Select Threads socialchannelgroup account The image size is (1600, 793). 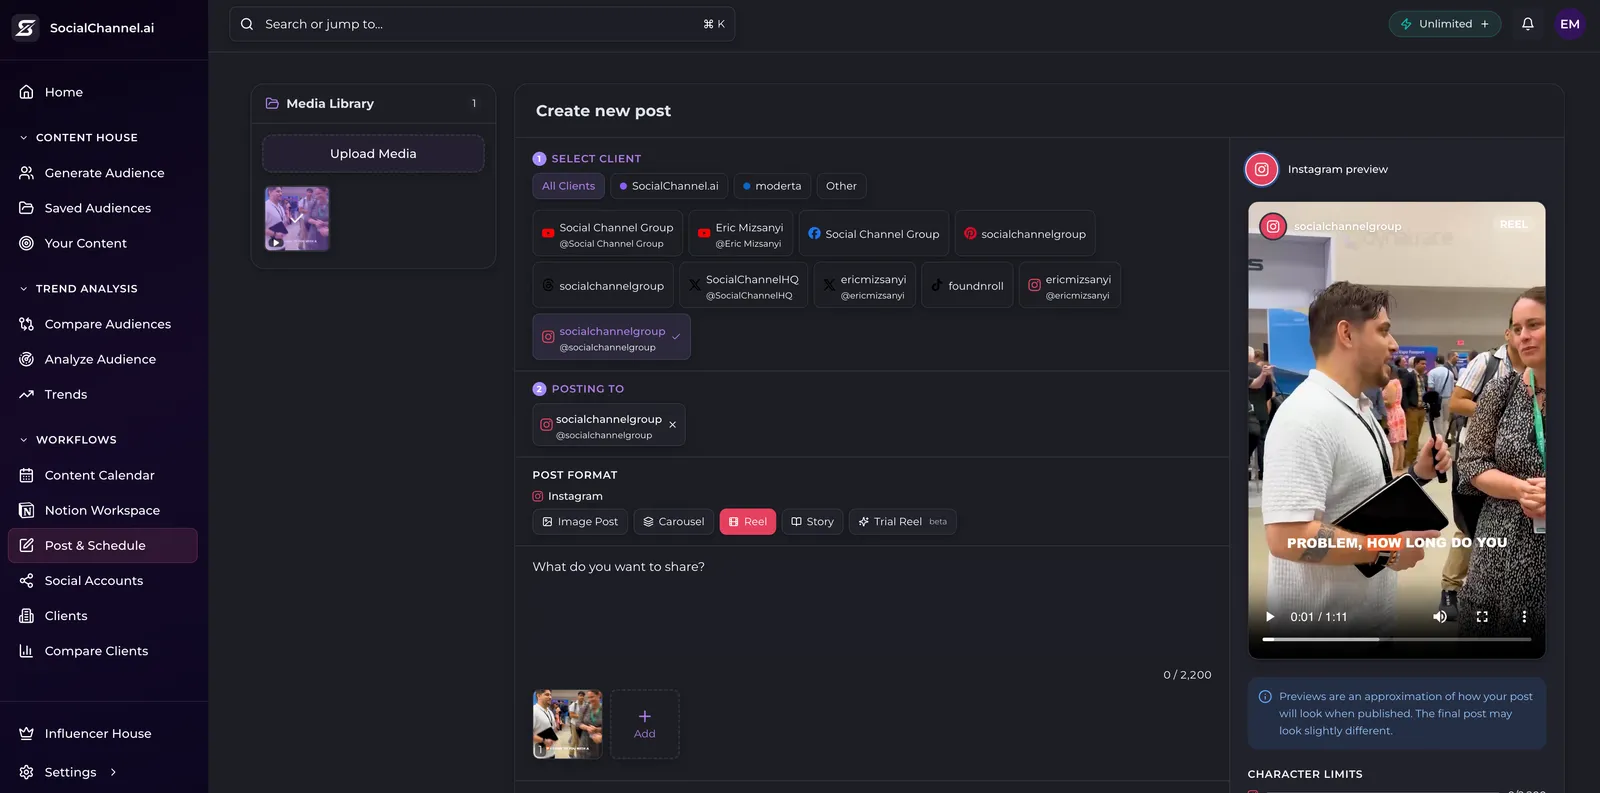point(603,286)
